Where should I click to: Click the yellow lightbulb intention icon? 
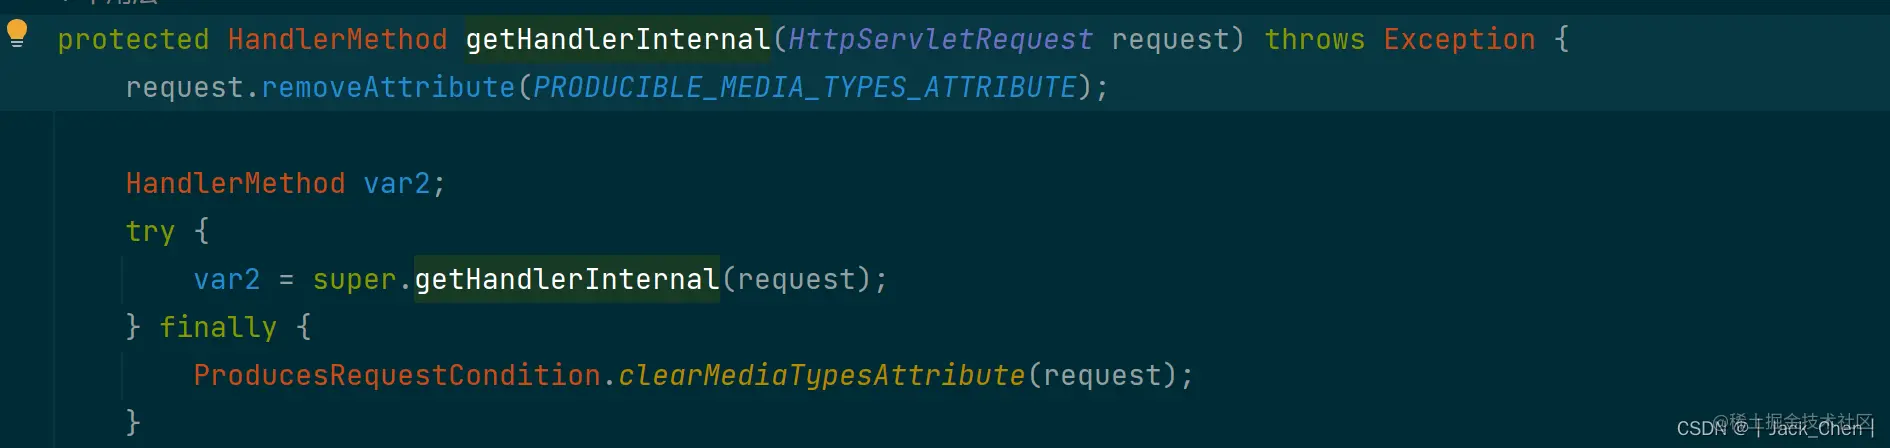[x=17, y=34]
